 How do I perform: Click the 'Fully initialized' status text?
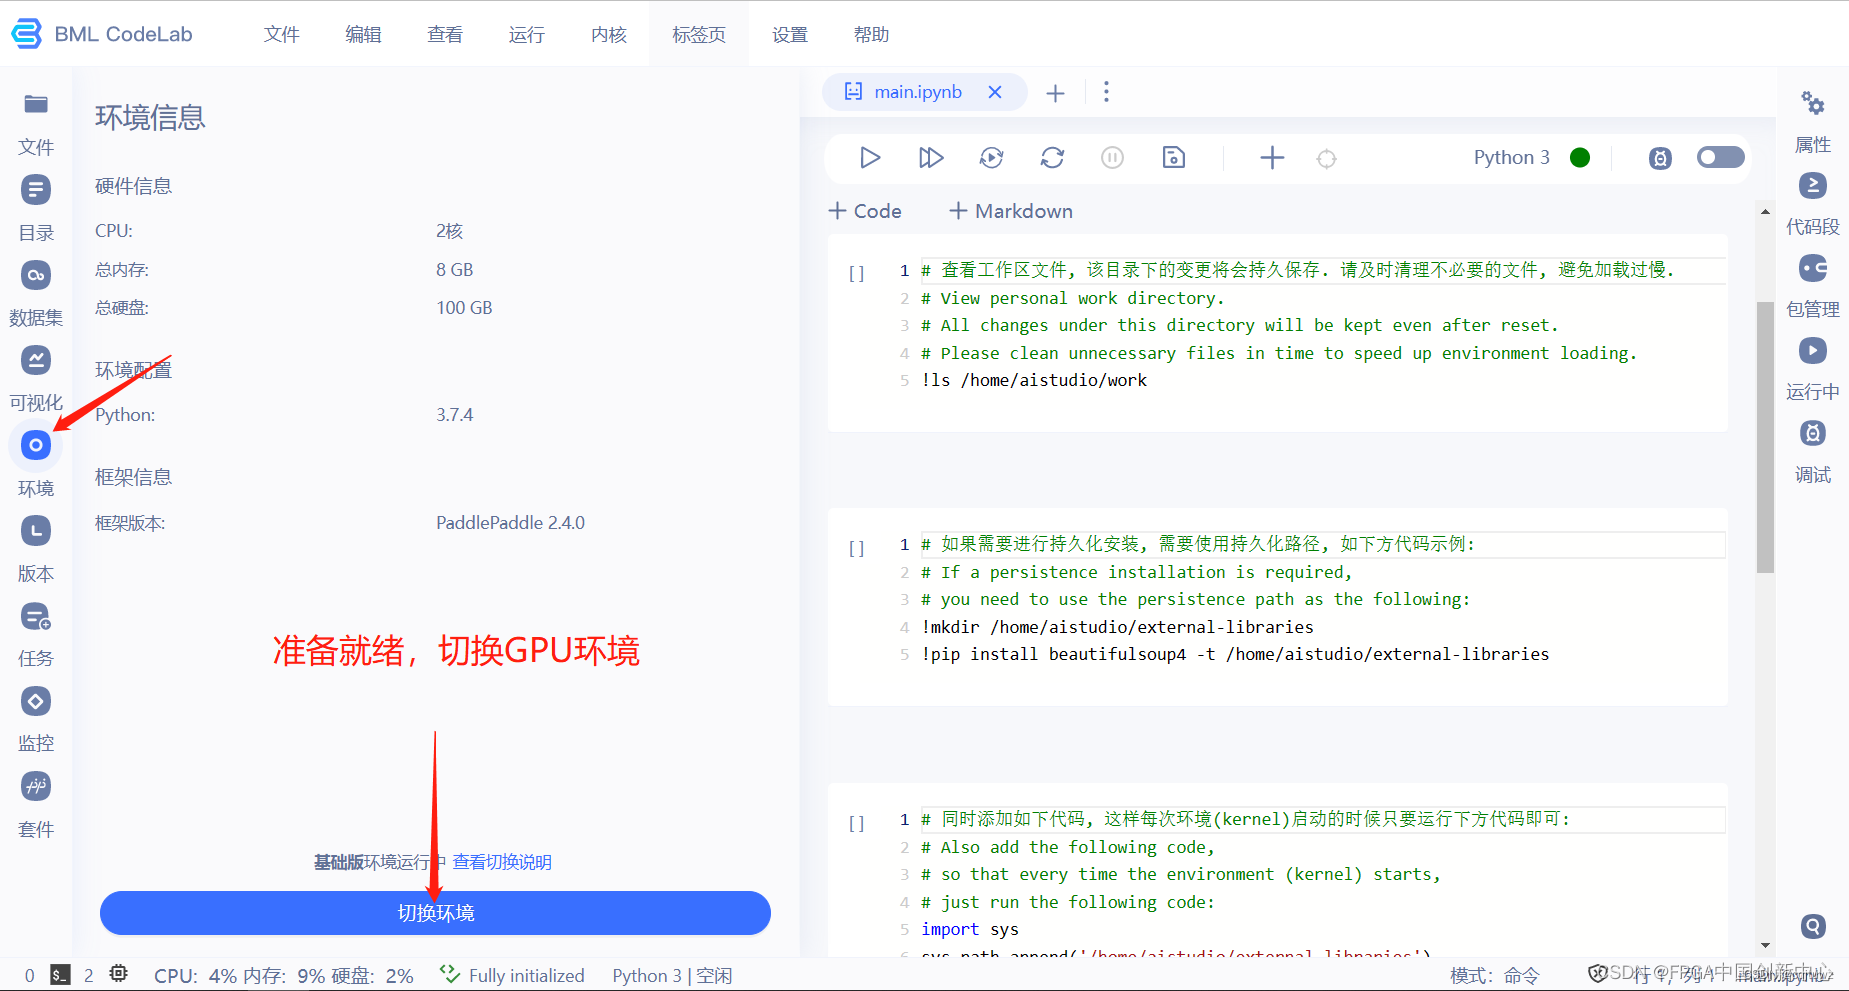click(x=526, y=975)
